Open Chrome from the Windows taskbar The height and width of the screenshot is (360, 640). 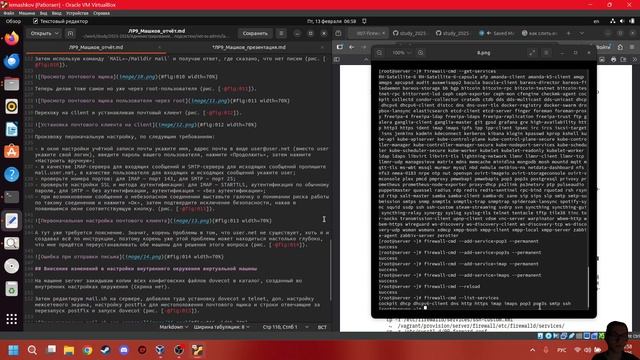(87, 350)
